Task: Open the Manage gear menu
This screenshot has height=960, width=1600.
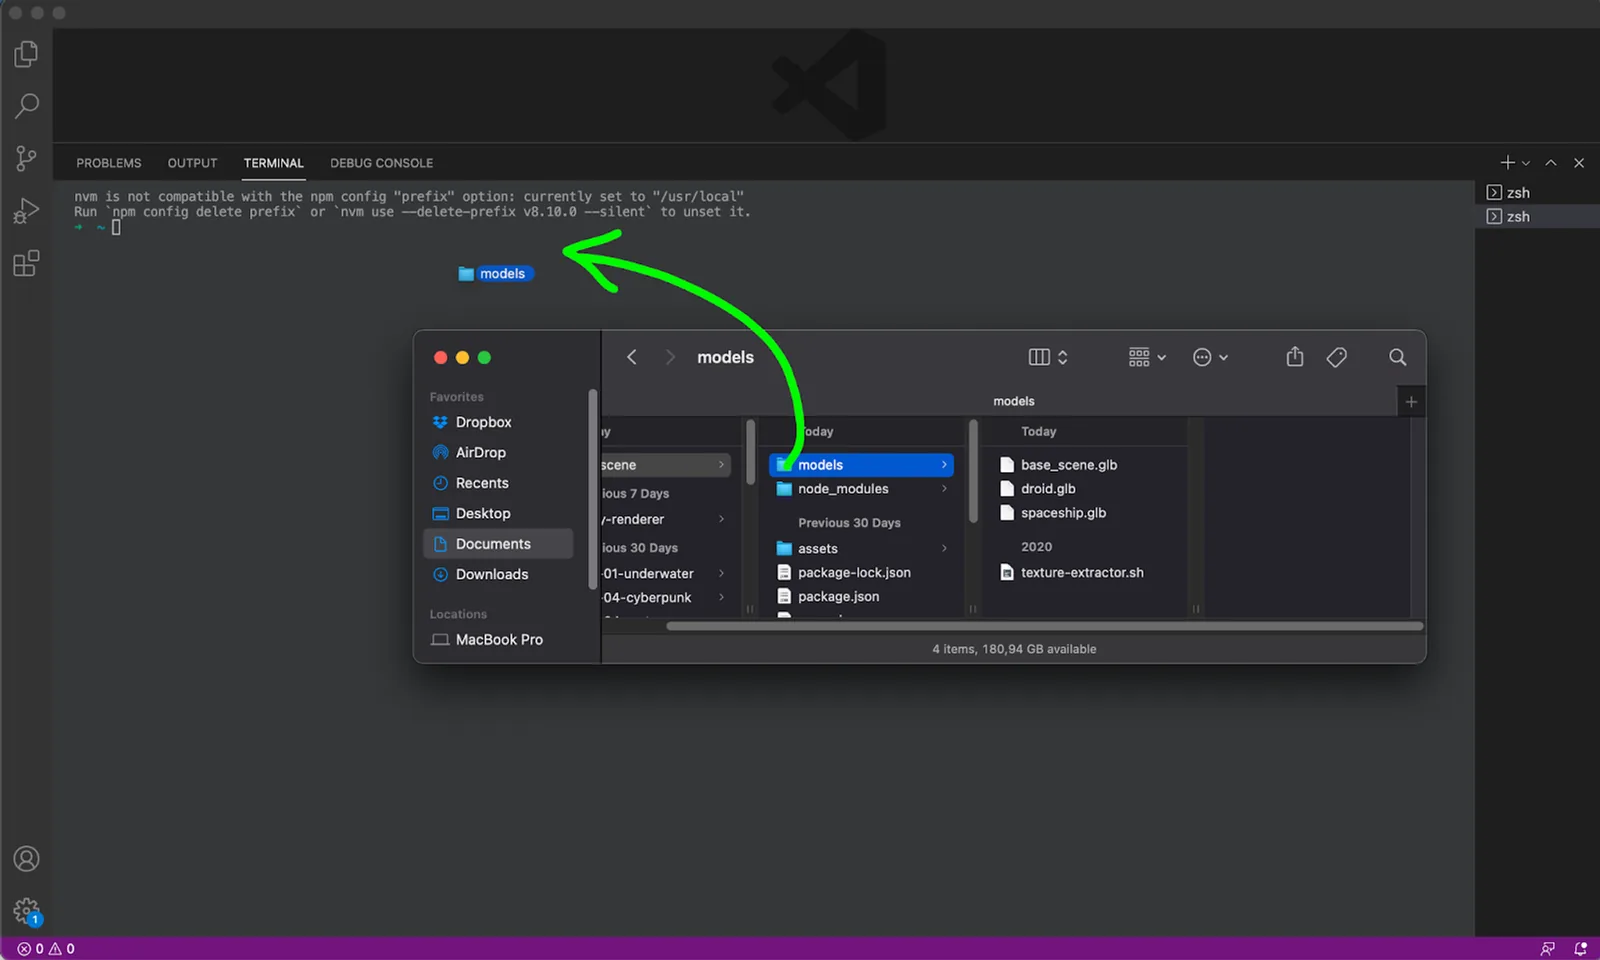Action: pyautogui.click(x=27, y=911)
